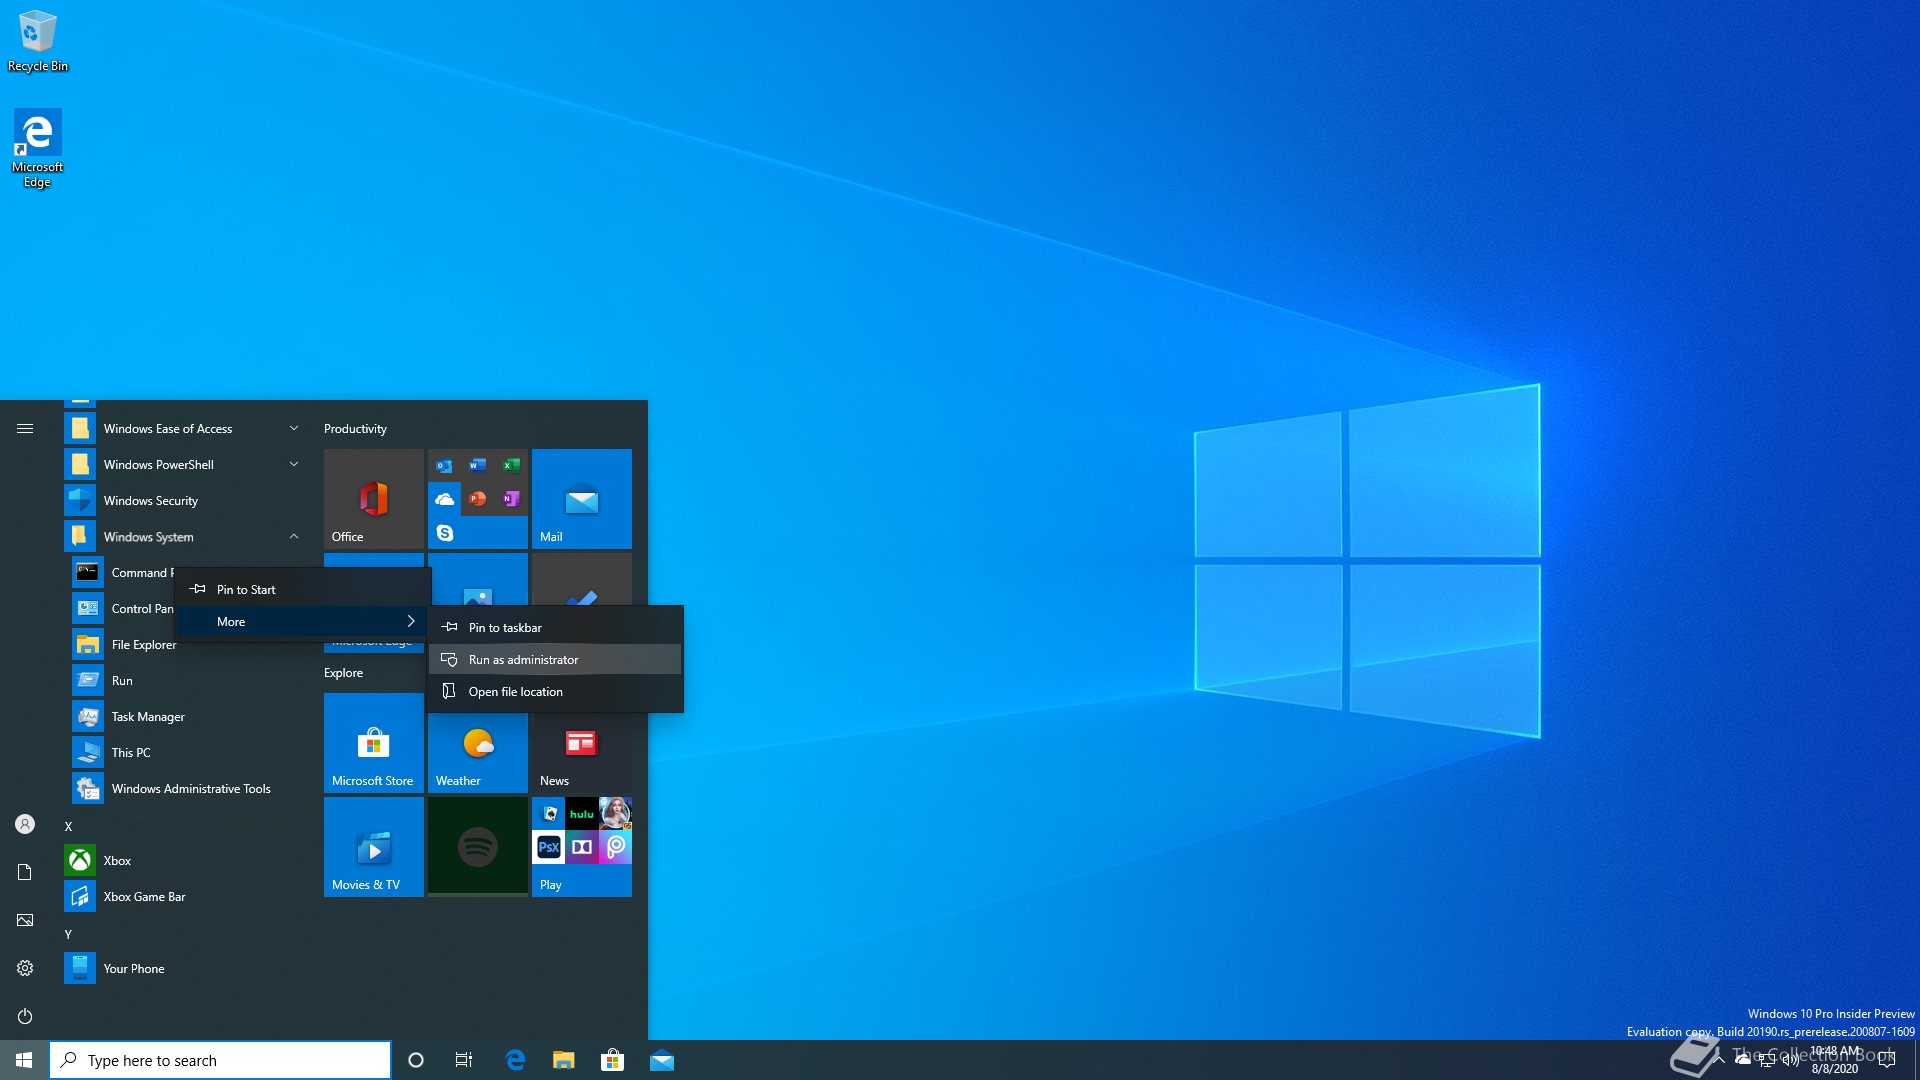This screenshot has width=1920, height=1080.
Task: Open Pictures icon in Start sidebar
Action: [x=25, y=920]
